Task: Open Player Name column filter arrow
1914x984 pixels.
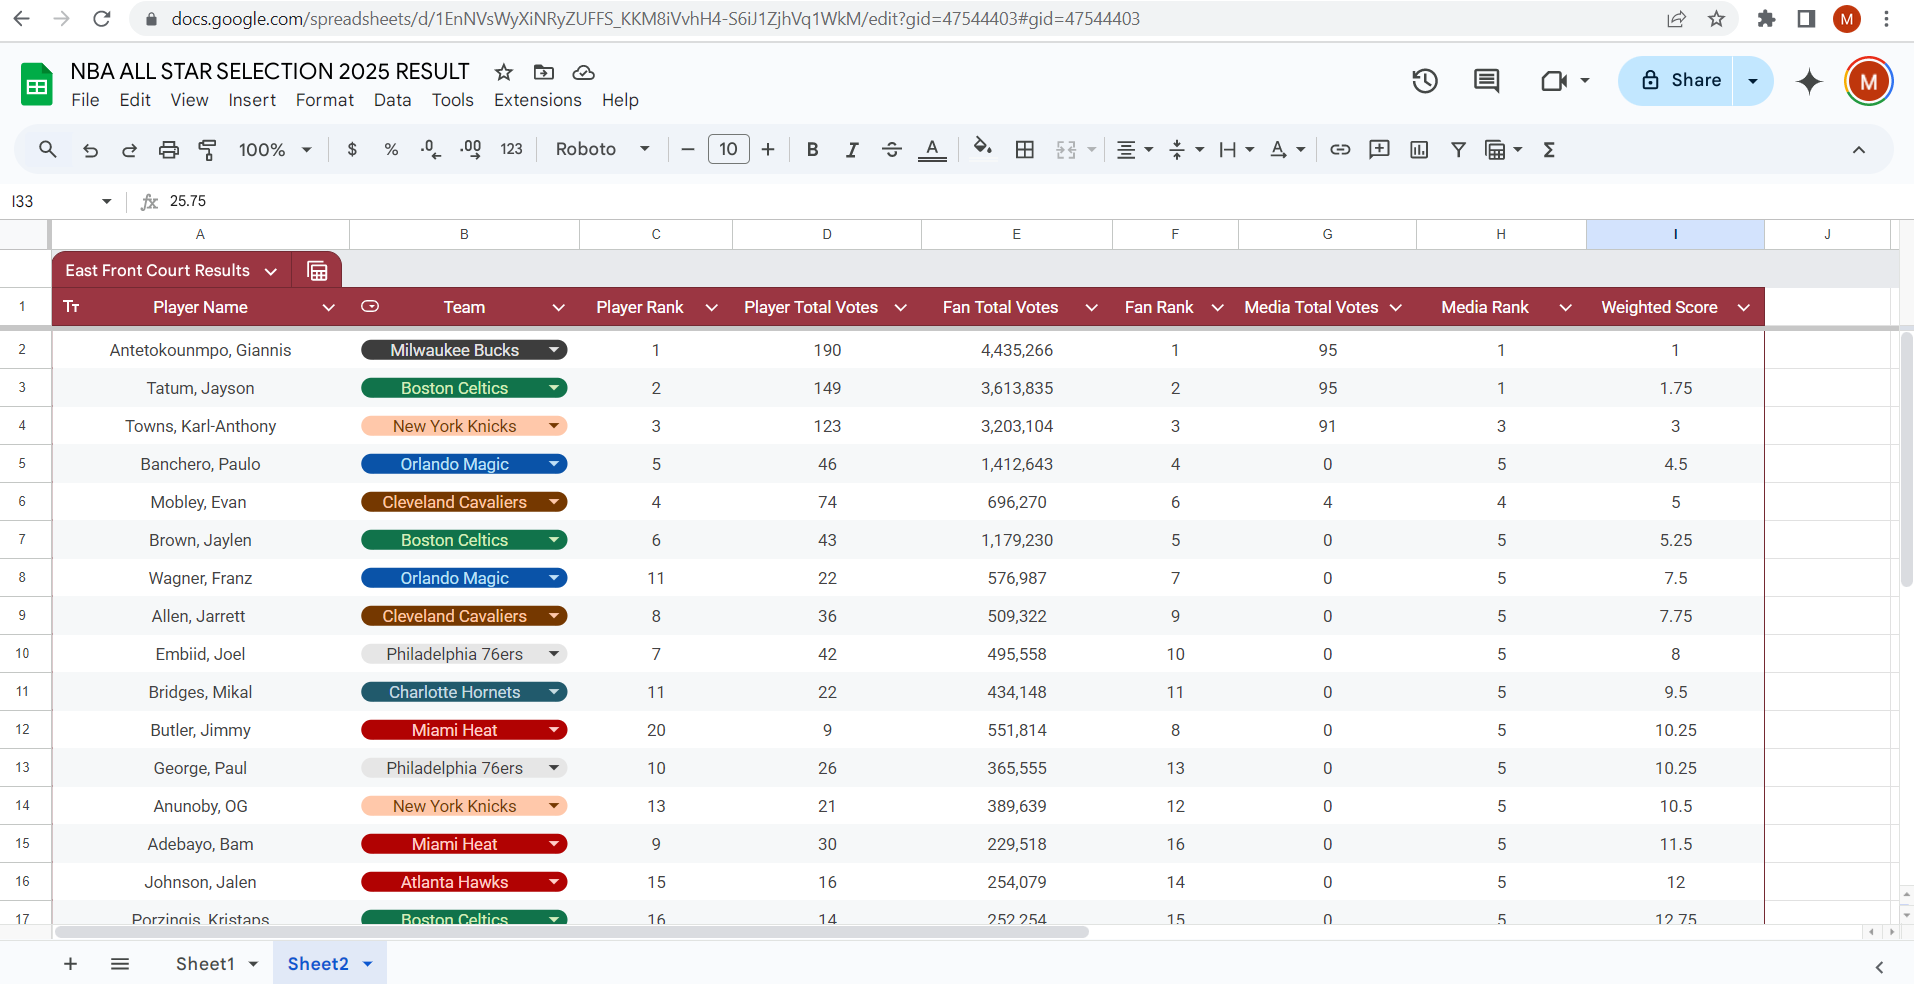Action: [x=328, y=308]
